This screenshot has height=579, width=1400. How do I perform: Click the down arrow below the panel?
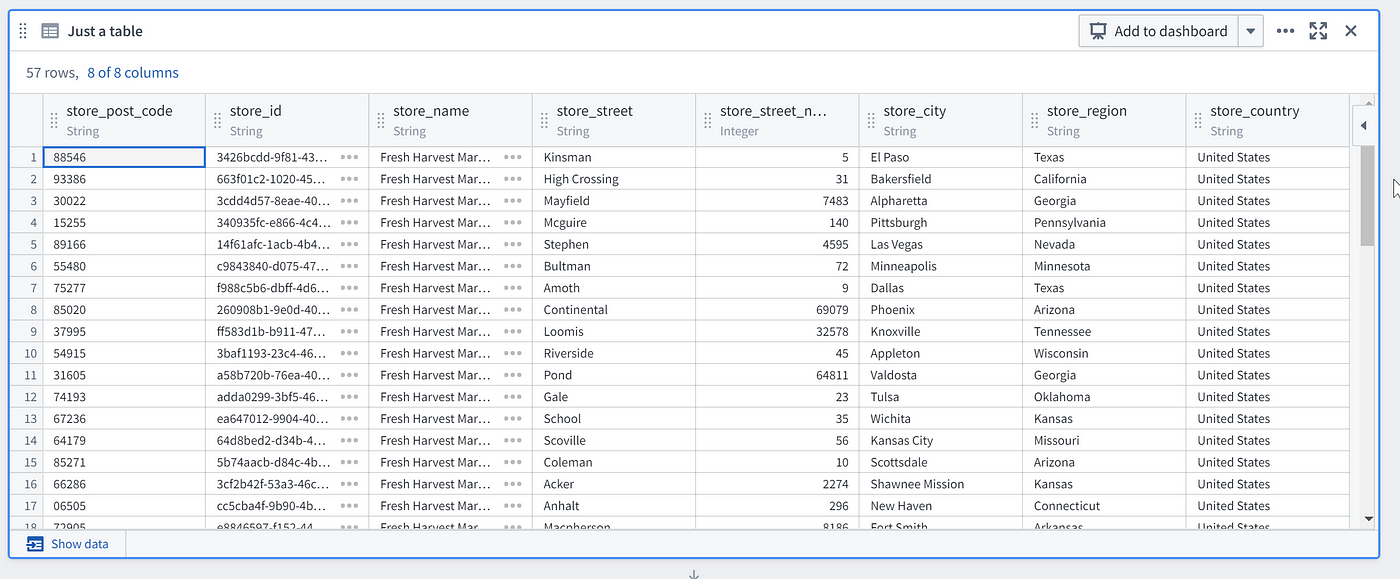click(693, 574)
